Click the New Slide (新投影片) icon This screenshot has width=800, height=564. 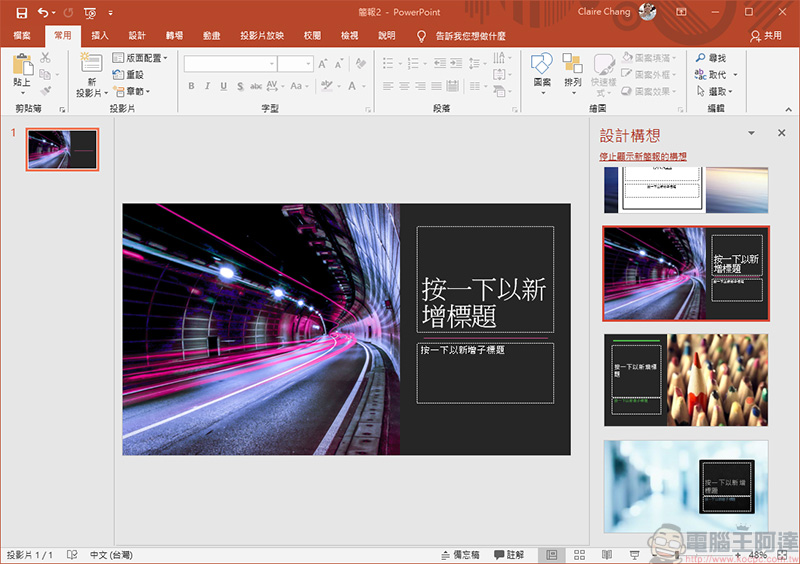click(x=91, y=63)
